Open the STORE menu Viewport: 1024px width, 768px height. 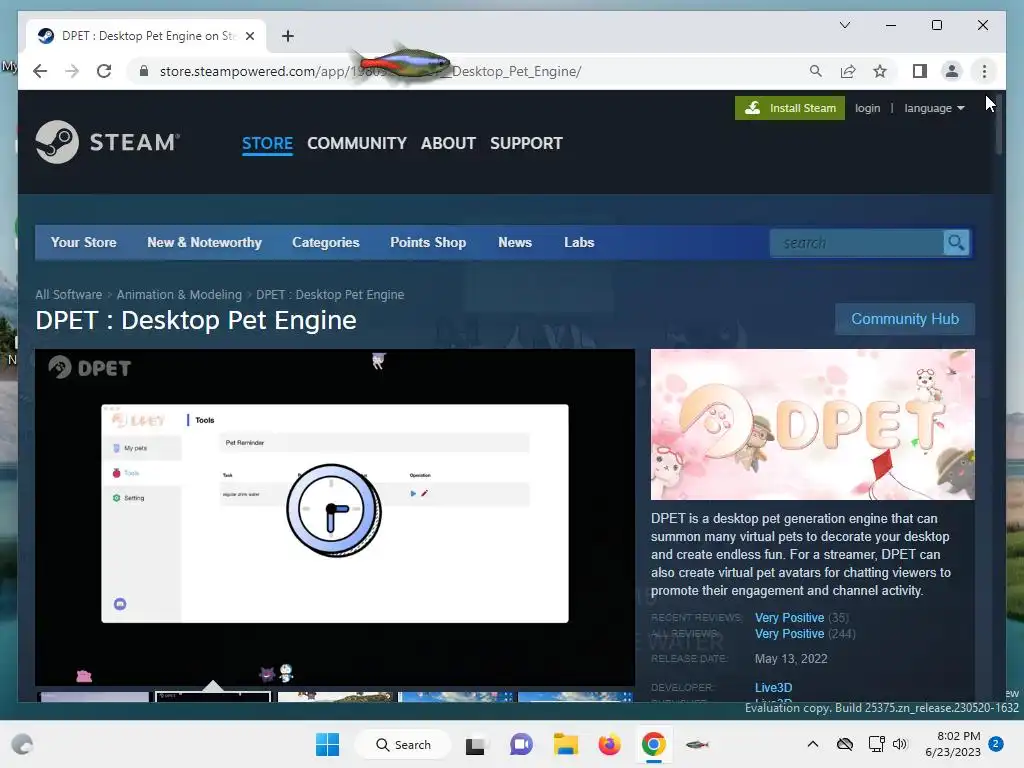click(267, 144)
